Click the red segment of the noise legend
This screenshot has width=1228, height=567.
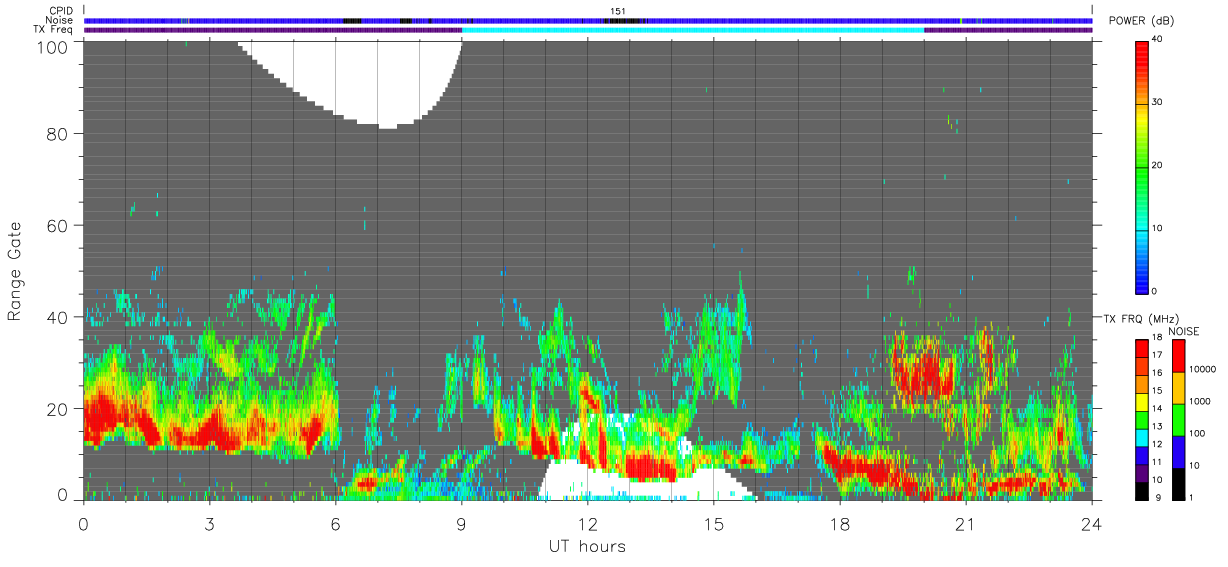pos(1178,357)
